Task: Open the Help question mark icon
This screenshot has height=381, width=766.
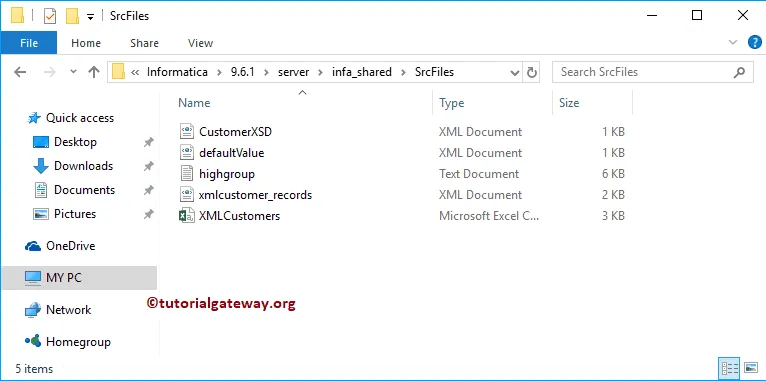Action: [x=755, y=42]
